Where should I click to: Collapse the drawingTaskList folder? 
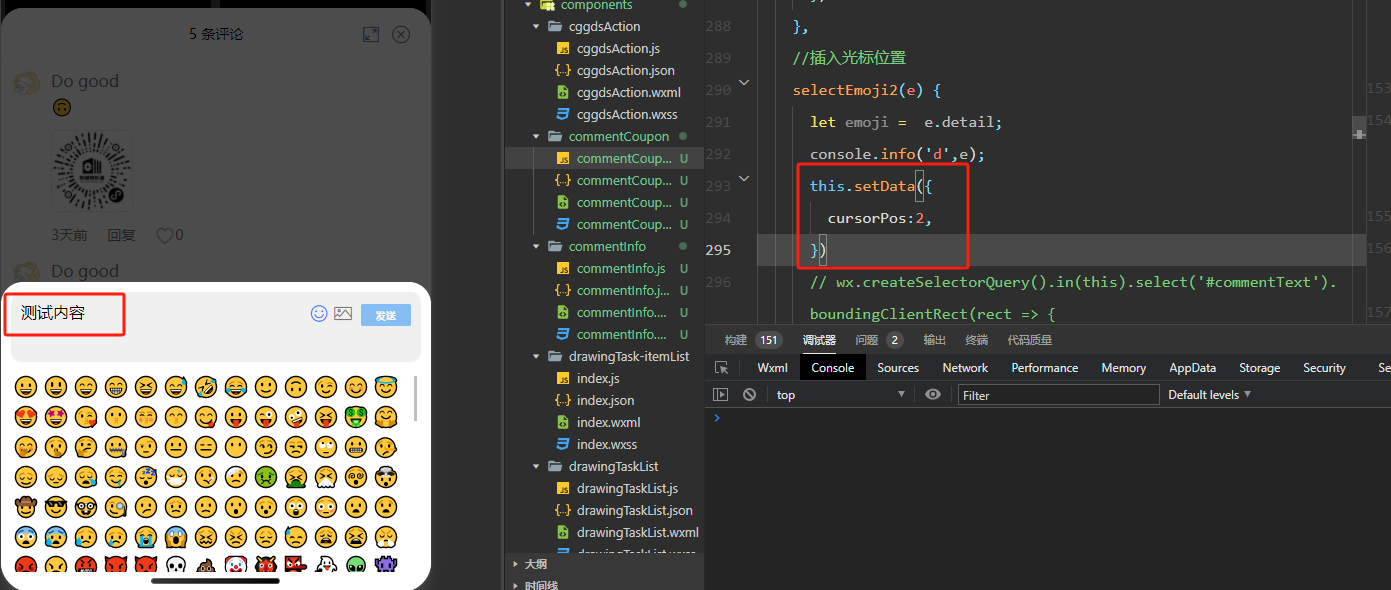tap(537, 466)
